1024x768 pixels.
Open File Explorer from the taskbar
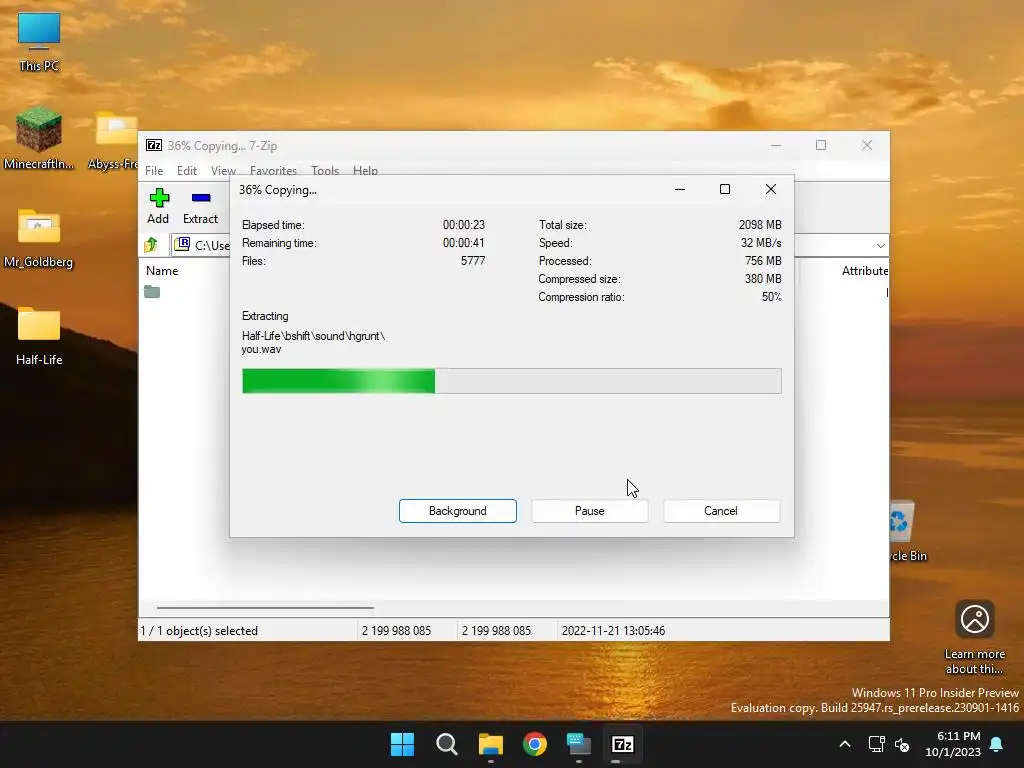(490, 744)
